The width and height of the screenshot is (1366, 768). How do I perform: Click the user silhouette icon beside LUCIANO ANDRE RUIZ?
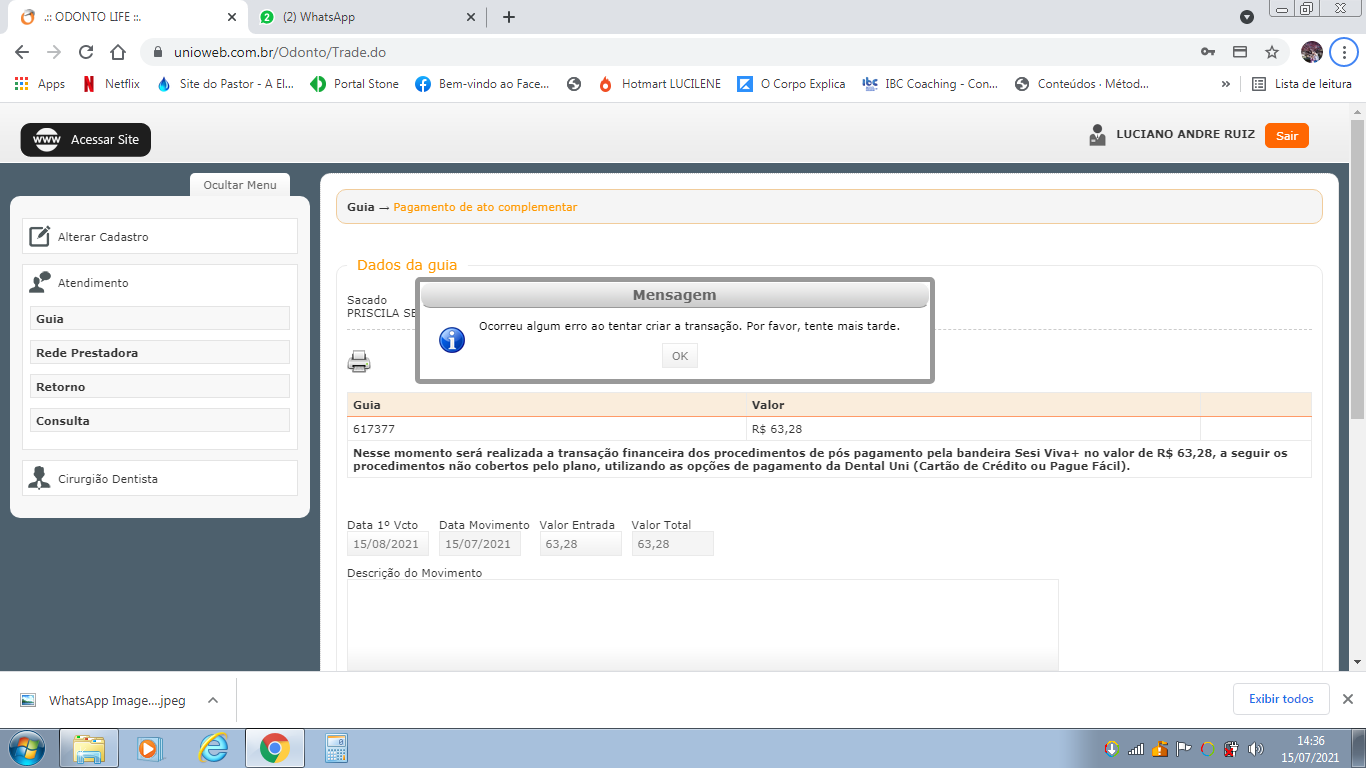(1098, 136)
